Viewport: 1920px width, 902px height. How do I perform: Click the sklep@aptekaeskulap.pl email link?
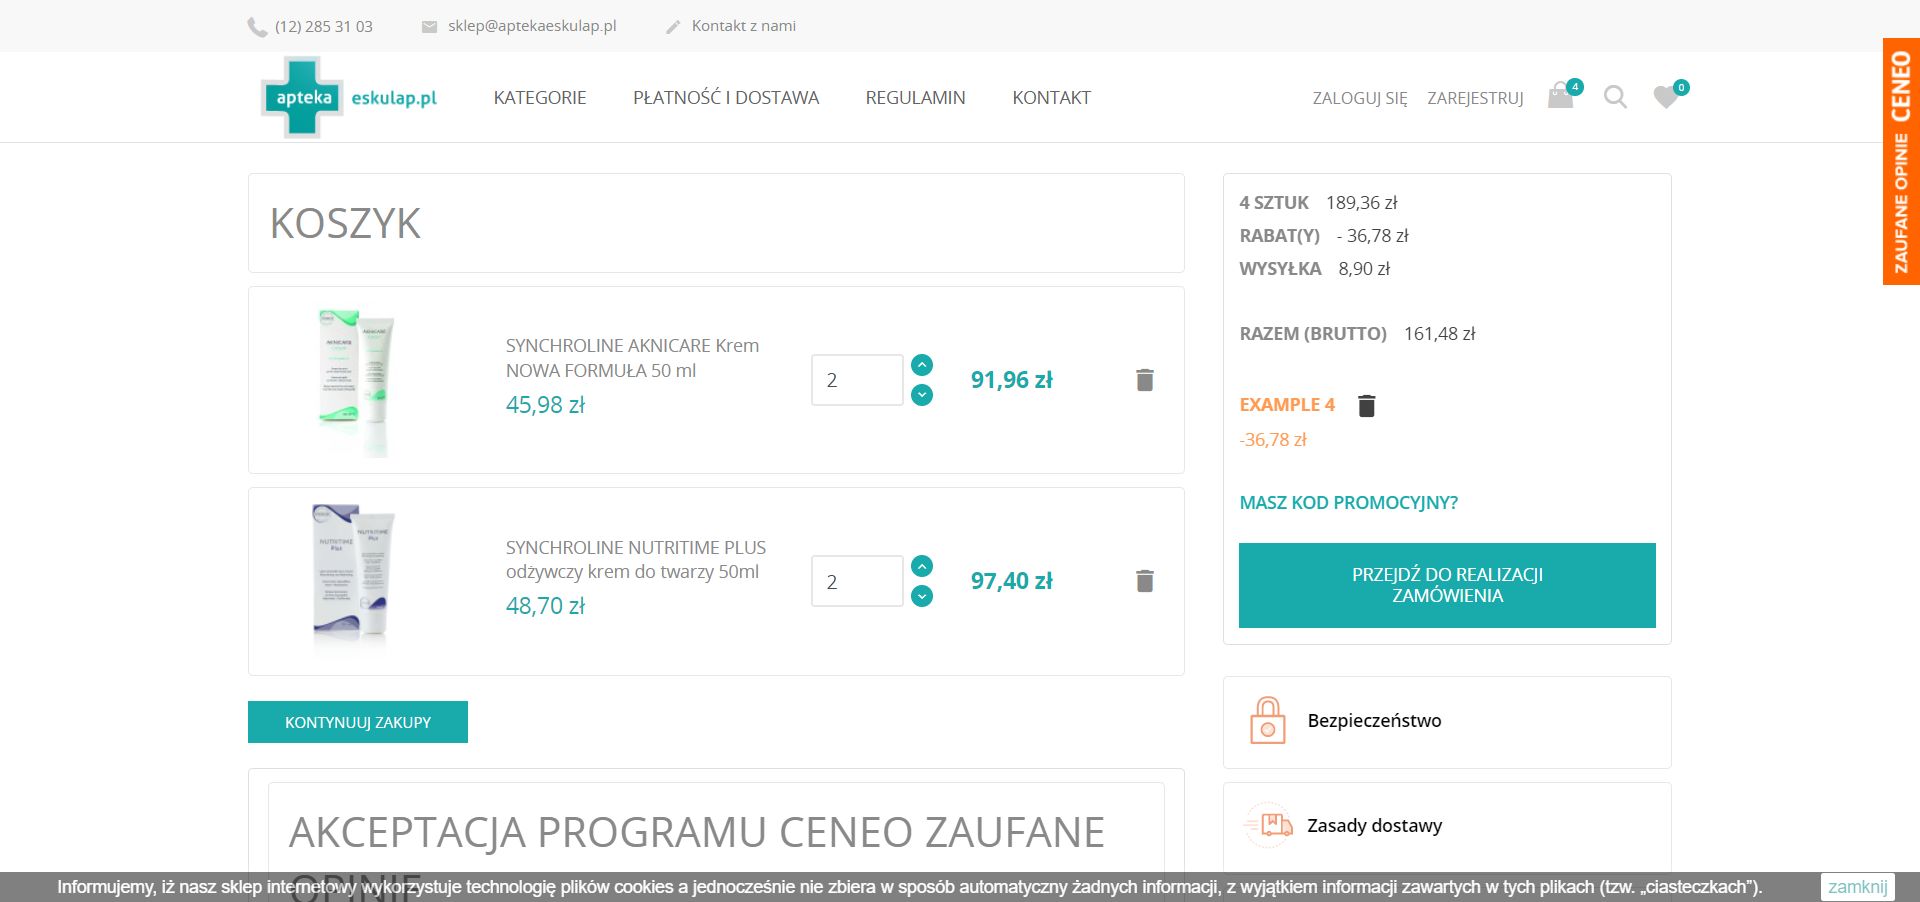(x=532, y=26)
